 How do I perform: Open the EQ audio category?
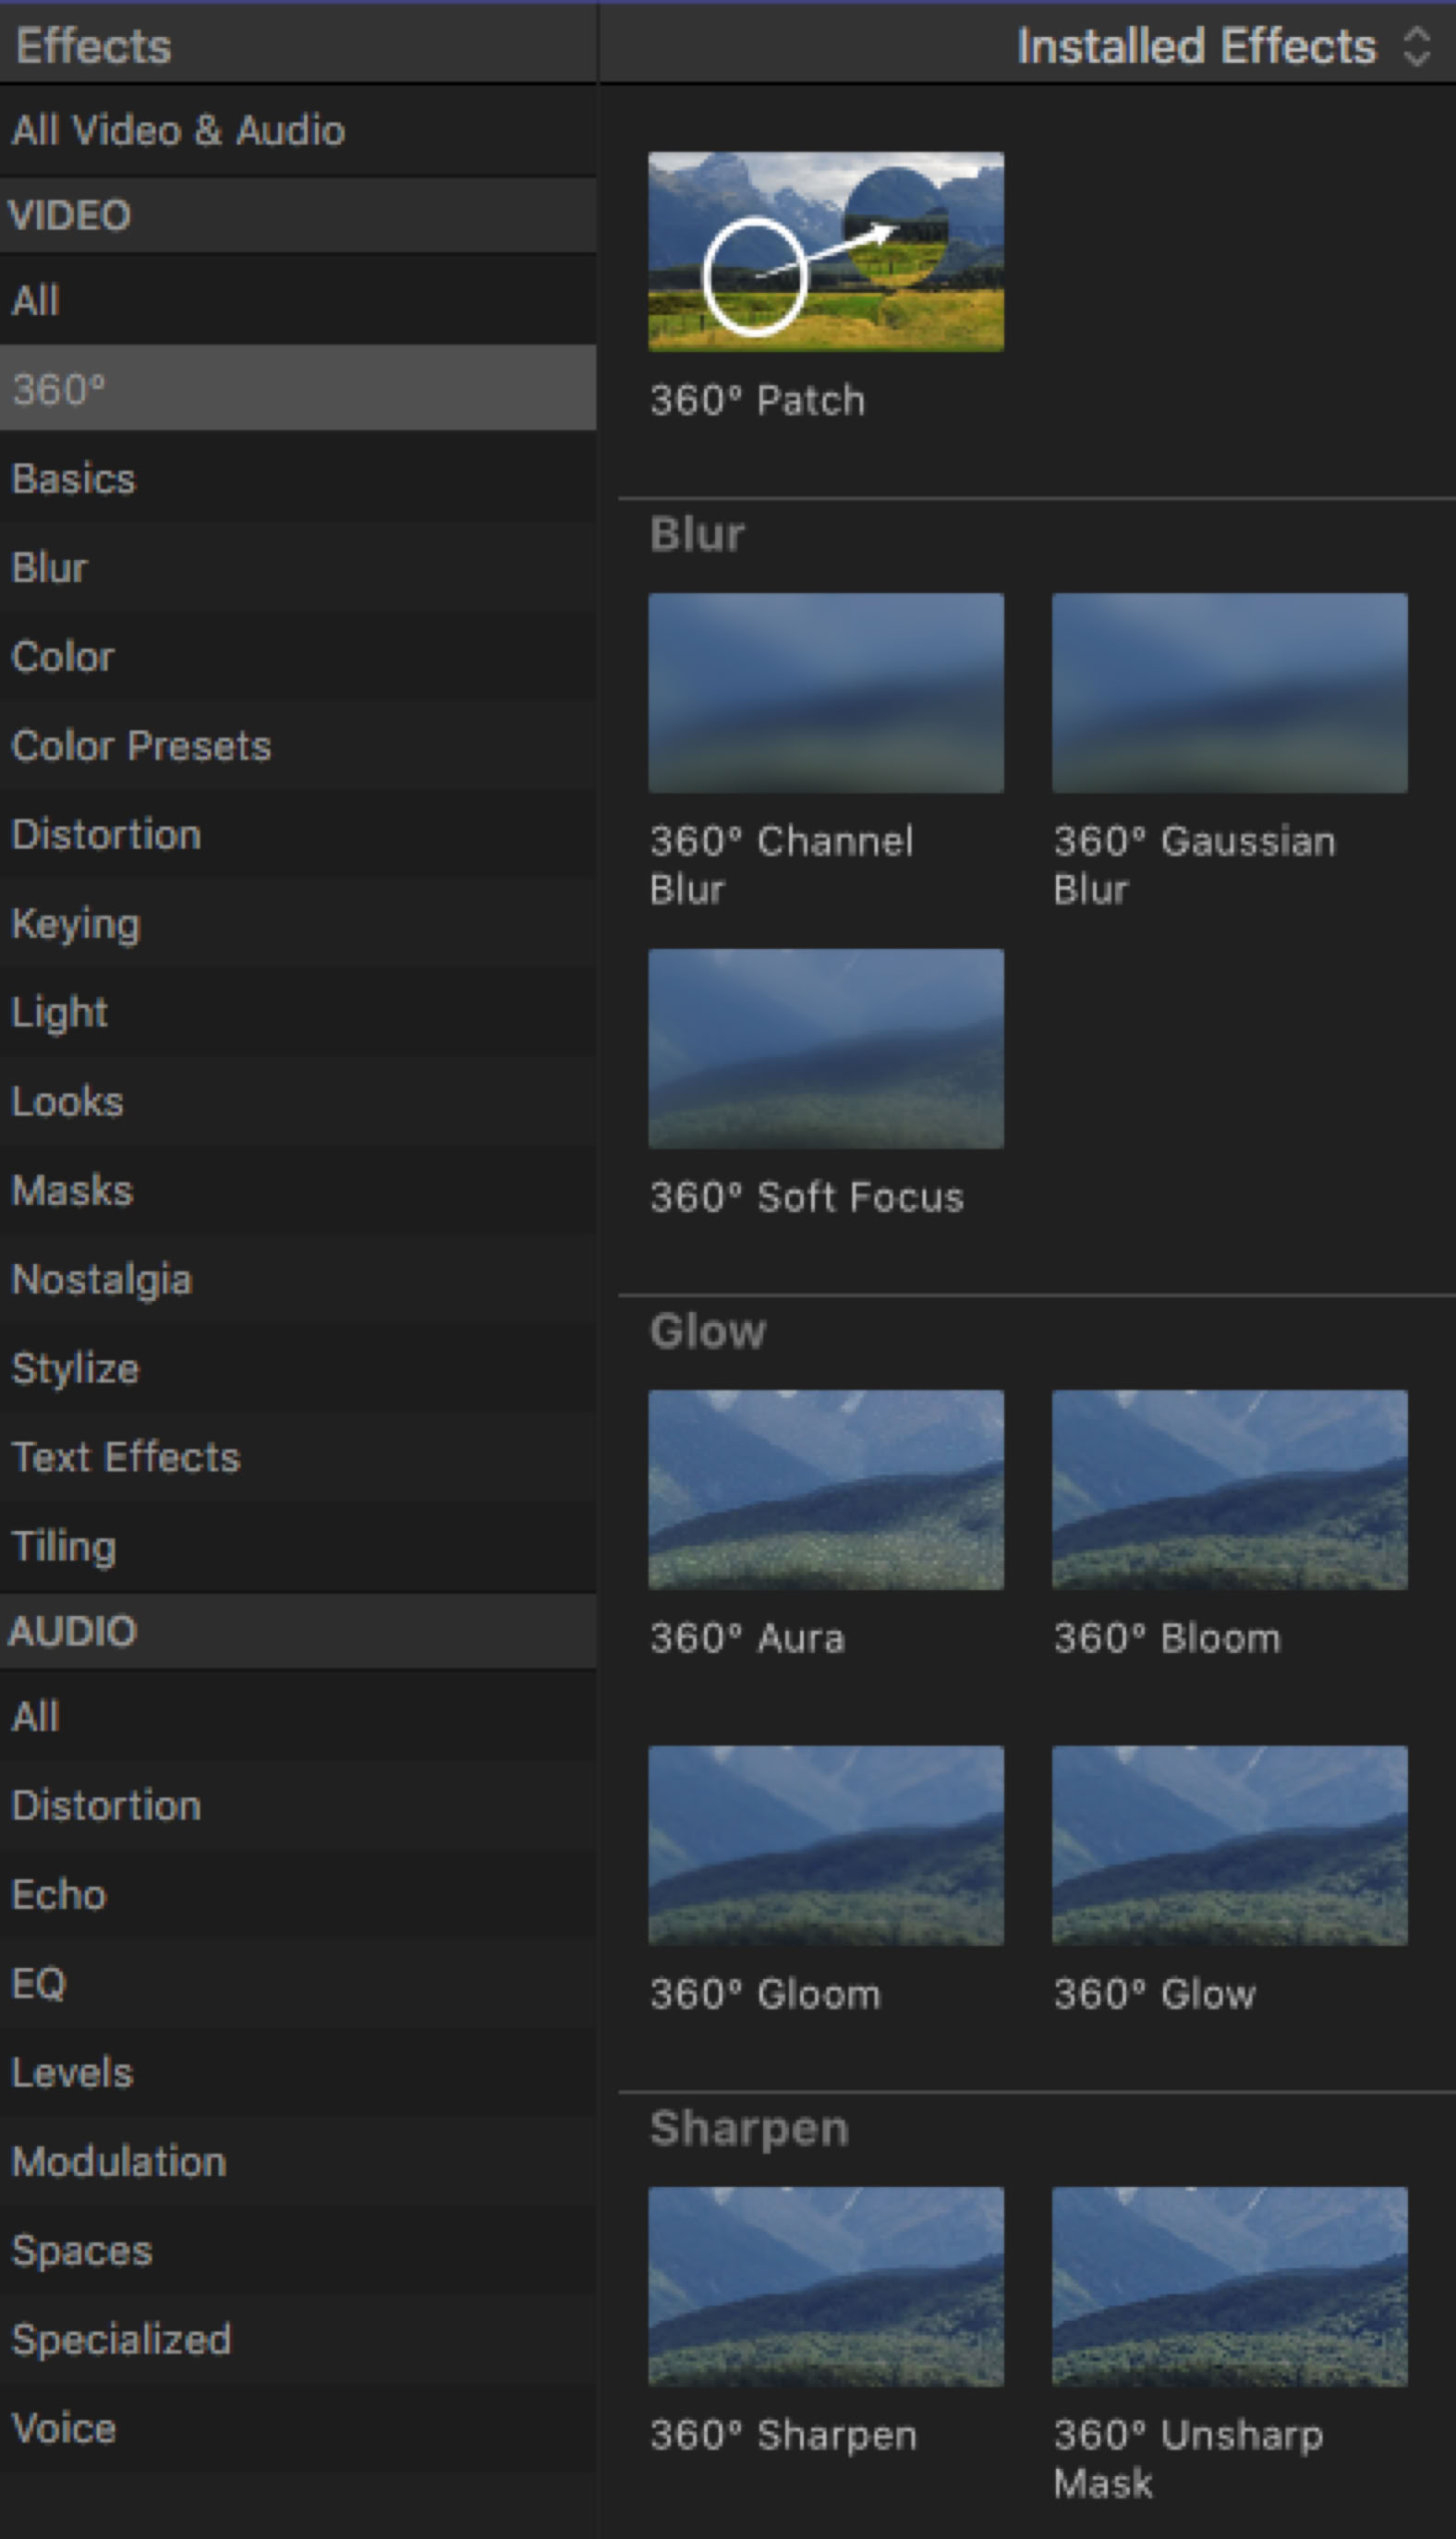[39, 1983]
